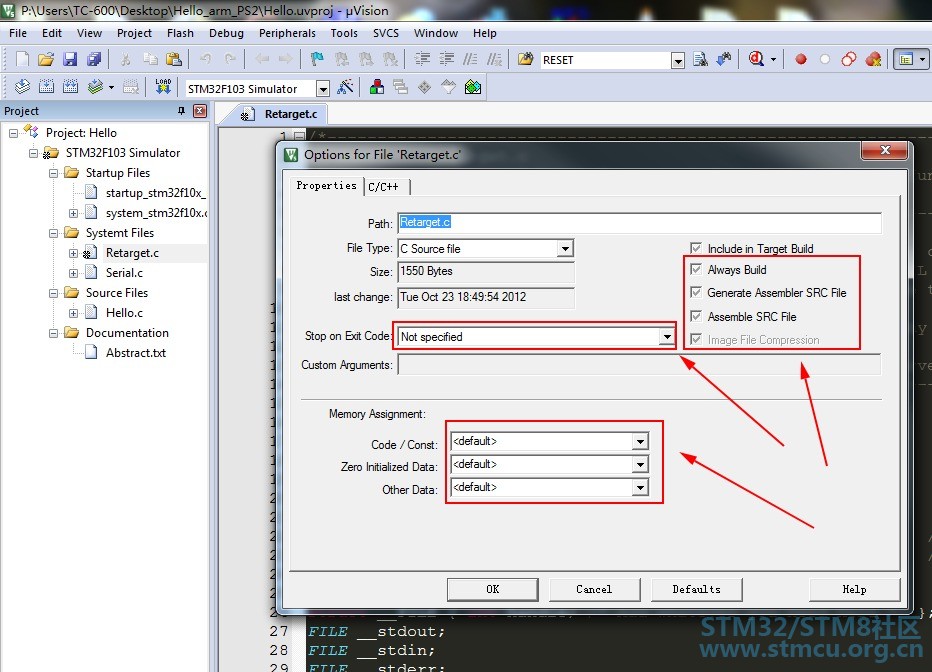Open the Flash menu
This screenshot has width=932, height=672.
tap(180, 33)
